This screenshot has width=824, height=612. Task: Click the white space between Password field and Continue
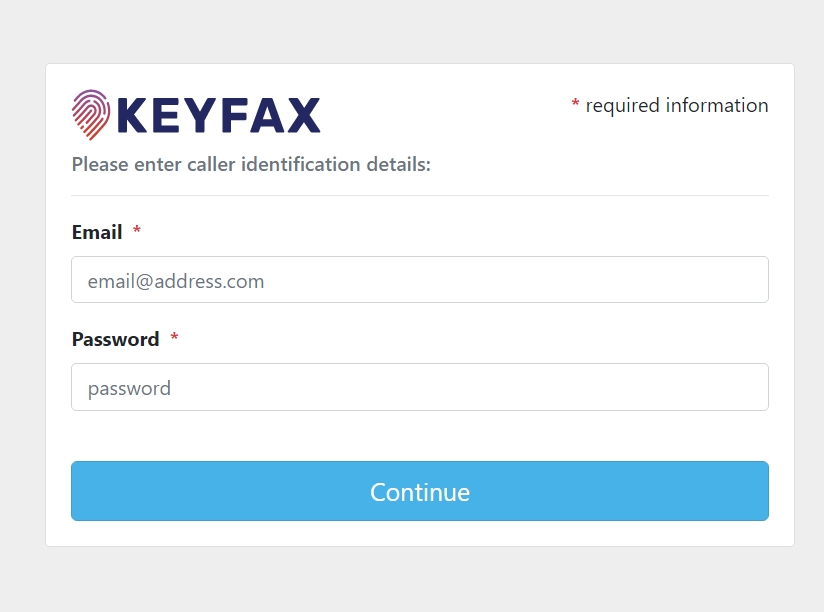pyautogui.click(x=420, y=436)
